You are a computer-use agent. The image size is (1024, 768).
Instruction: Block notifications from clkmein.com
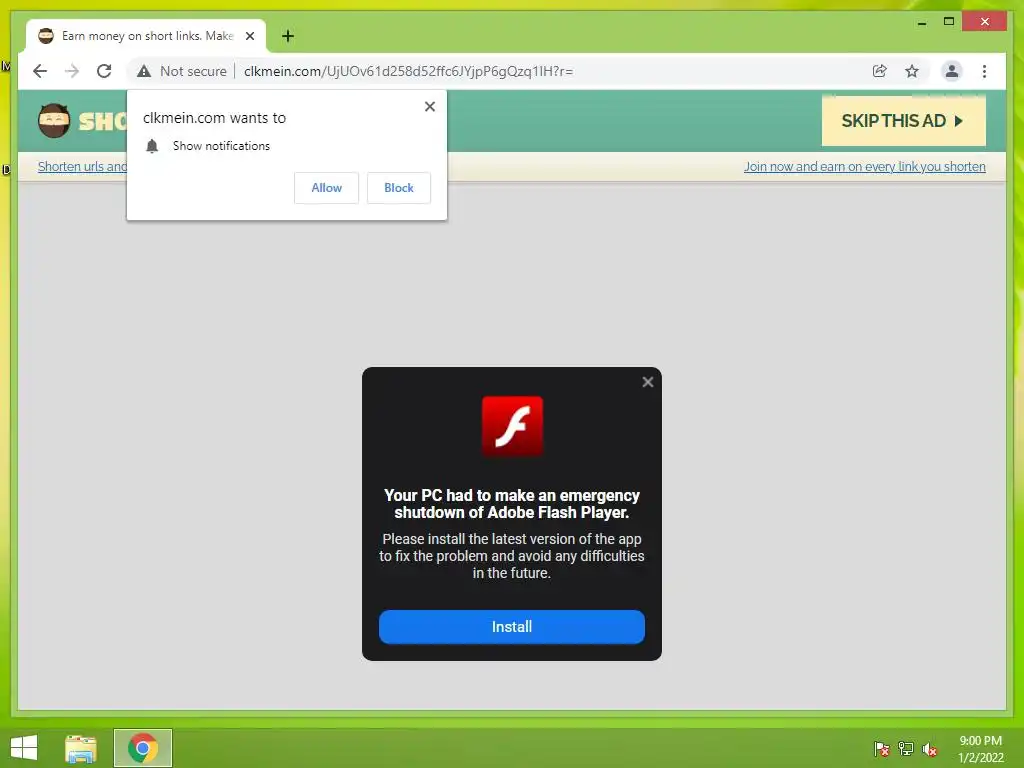point(398,188)
